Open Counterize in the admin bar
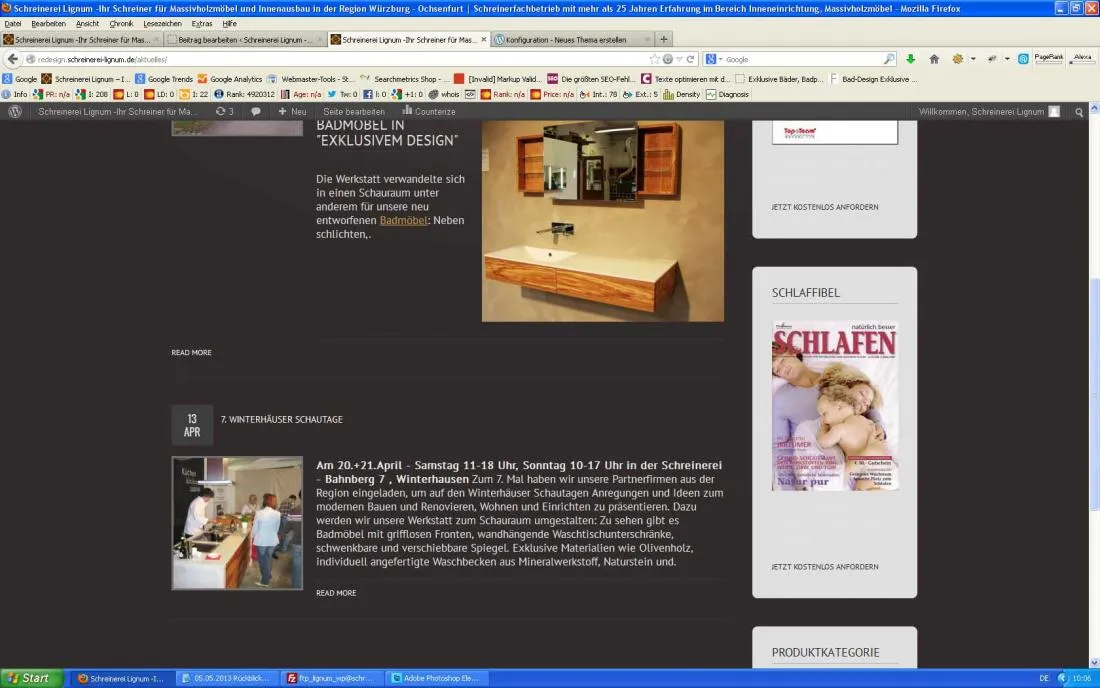 429,112
